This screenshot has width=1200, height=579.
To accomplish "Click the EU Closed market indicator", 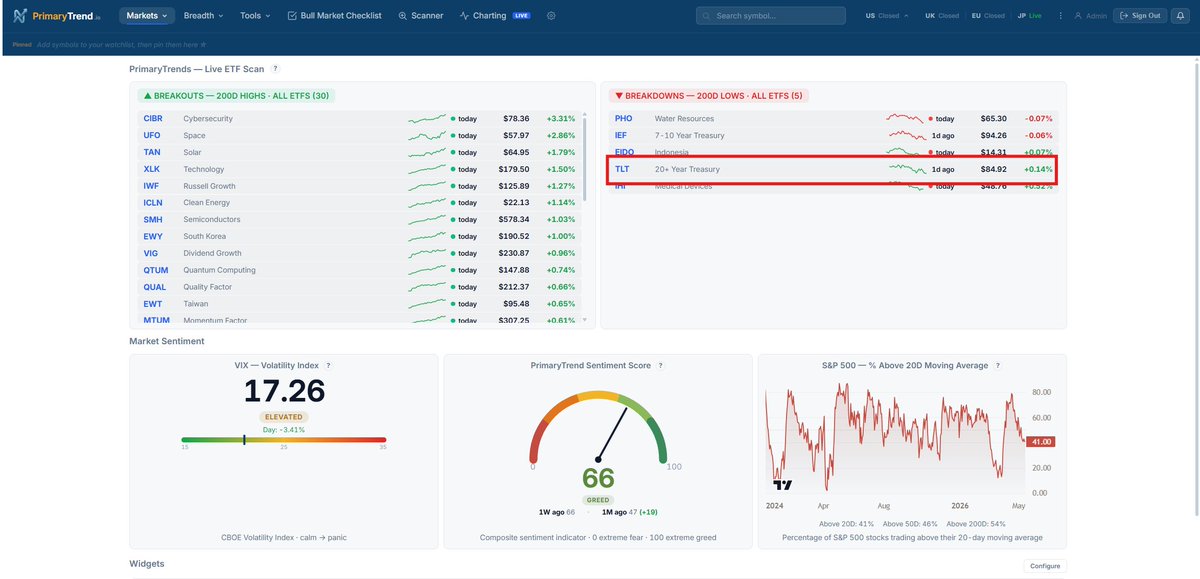I will tap(987, 16).
